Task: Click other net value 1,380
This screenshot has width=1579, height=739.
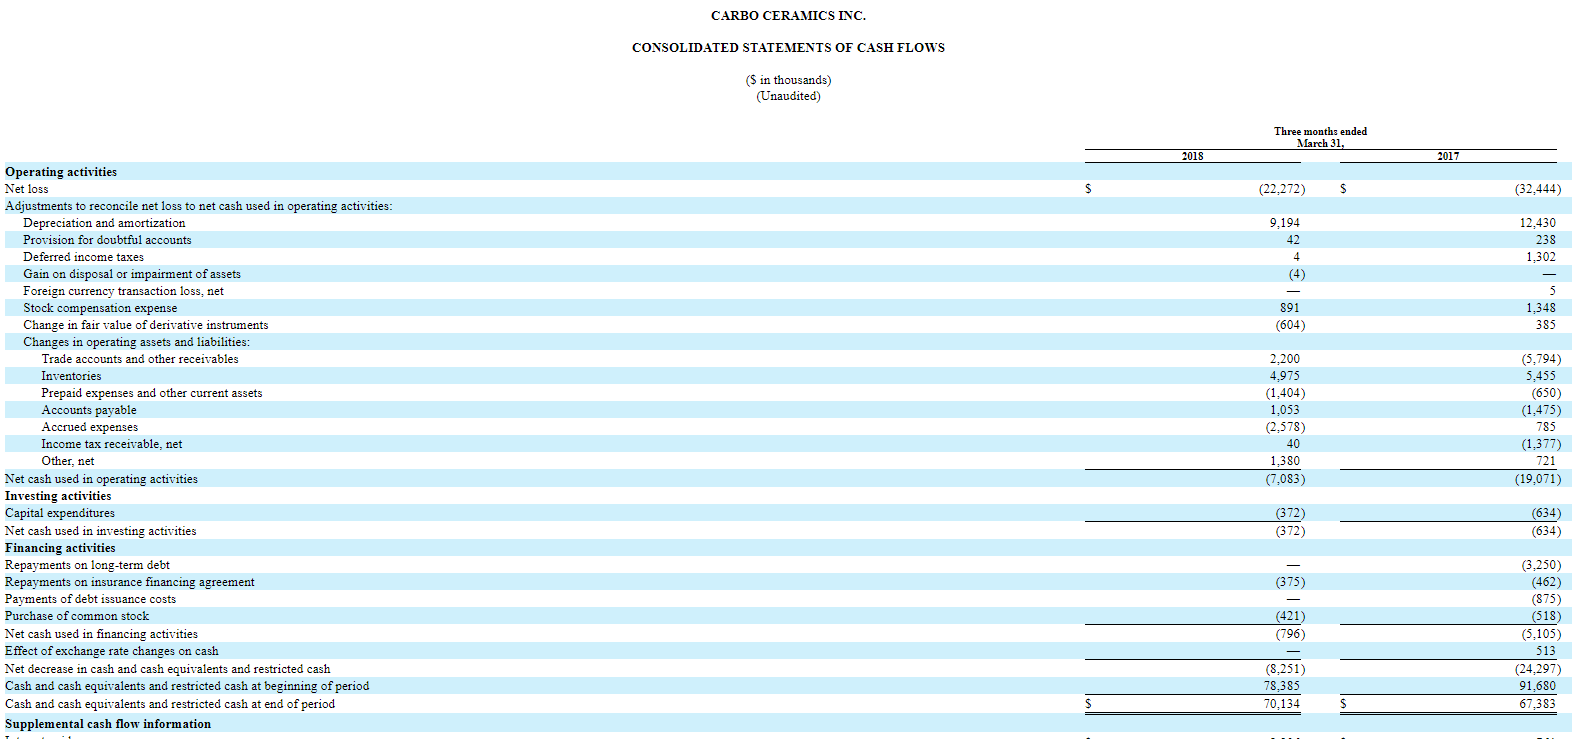Action: 1285,461
